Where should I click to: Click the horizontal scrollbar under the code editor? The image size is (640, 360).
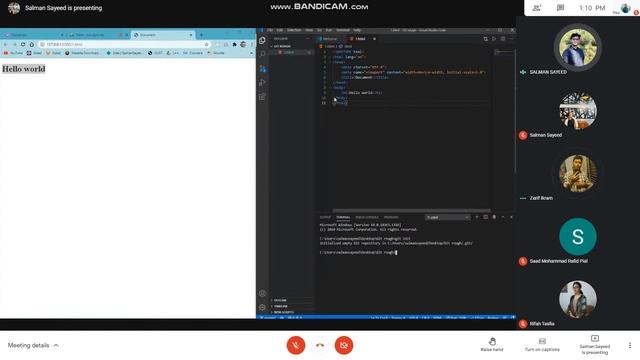(x=411, y=211)
